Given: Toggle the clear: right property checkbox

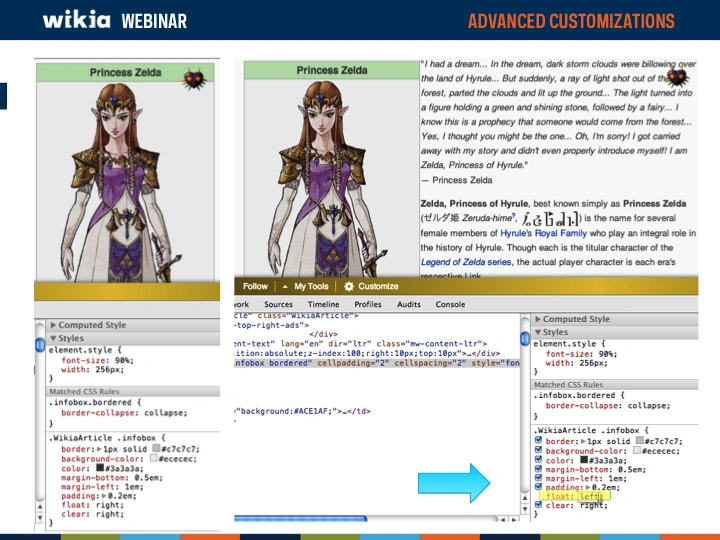Looking at the screenshot, I should (x=540, y=505).
